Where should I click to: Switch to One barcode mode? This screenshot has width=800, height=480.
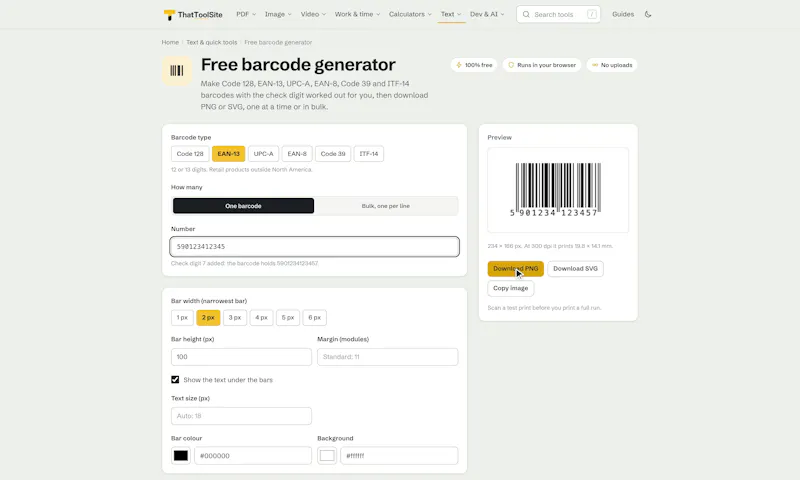(243, 206)
